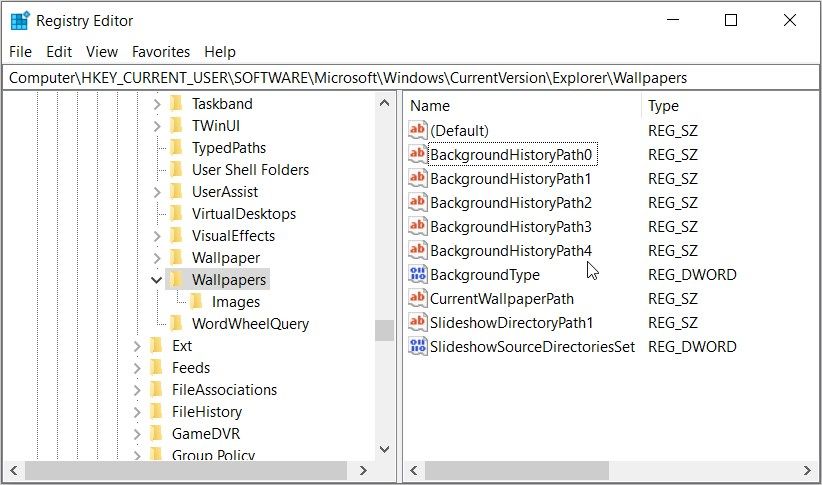Click the string icon of (Default) value
Viewport: 822px width, 485px height.
click(418, 130)
